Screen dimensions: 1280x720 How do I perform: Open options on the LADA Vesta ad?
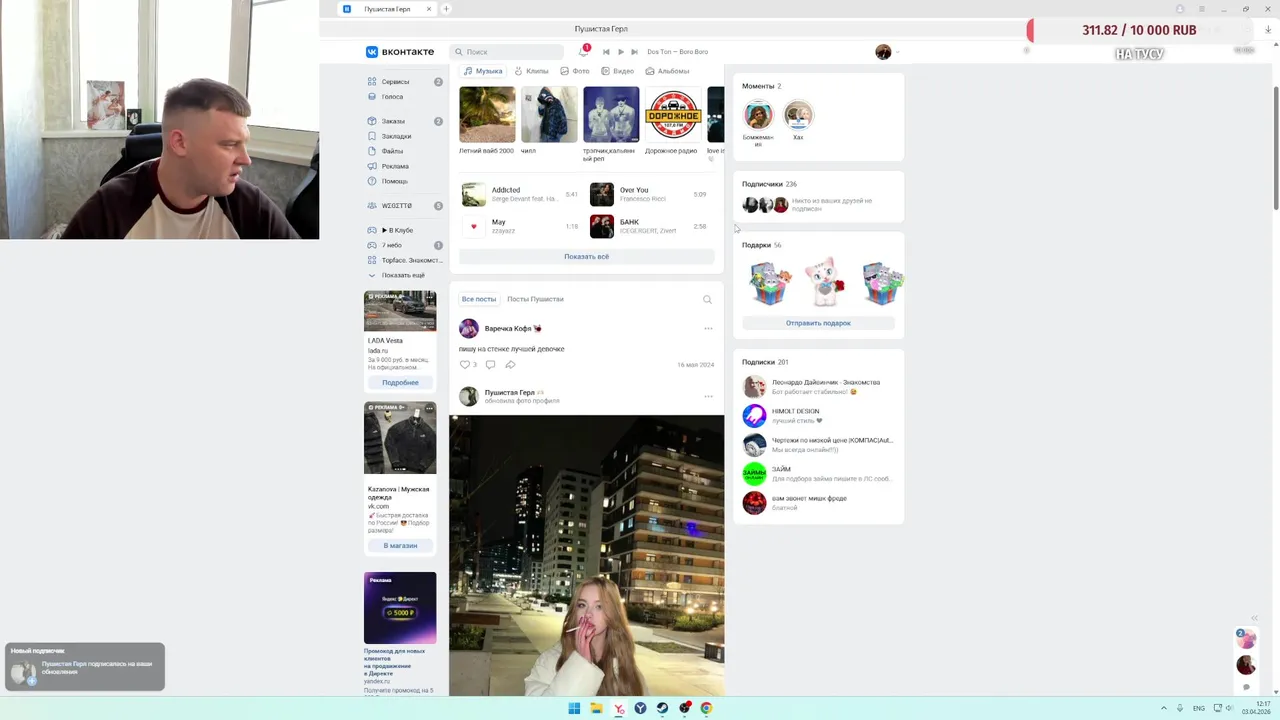pyautogui.click(x=429, y=297)
